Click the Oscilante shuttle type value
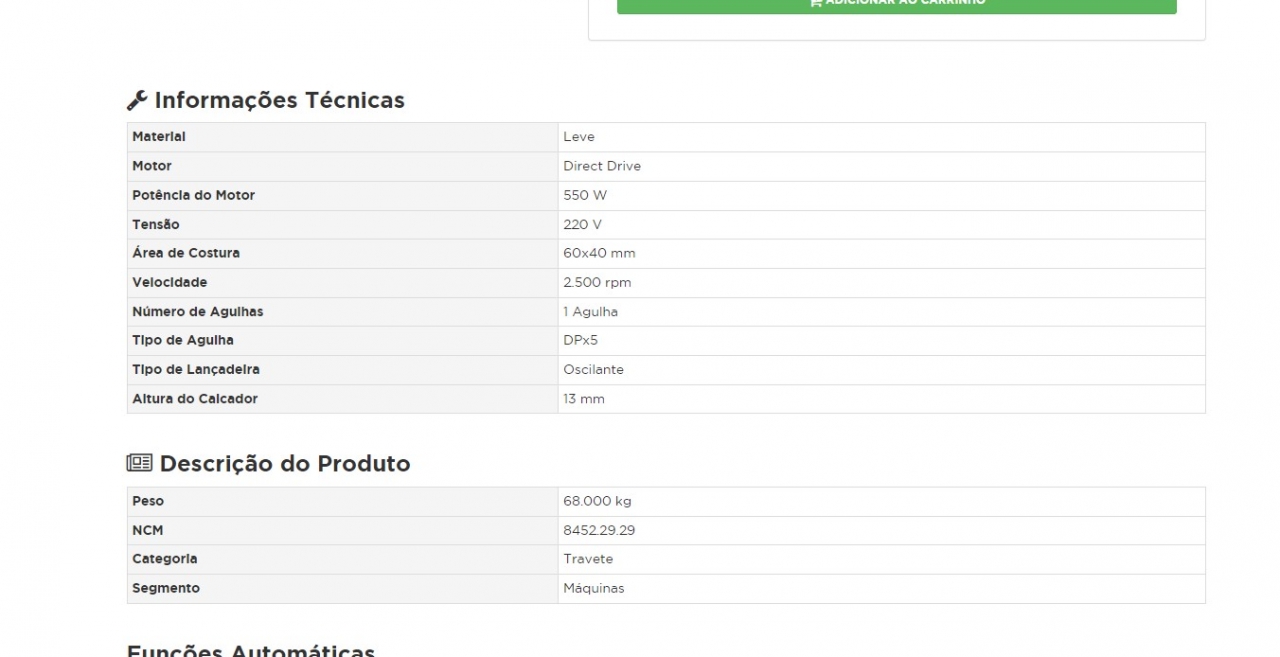 point(593,369)
